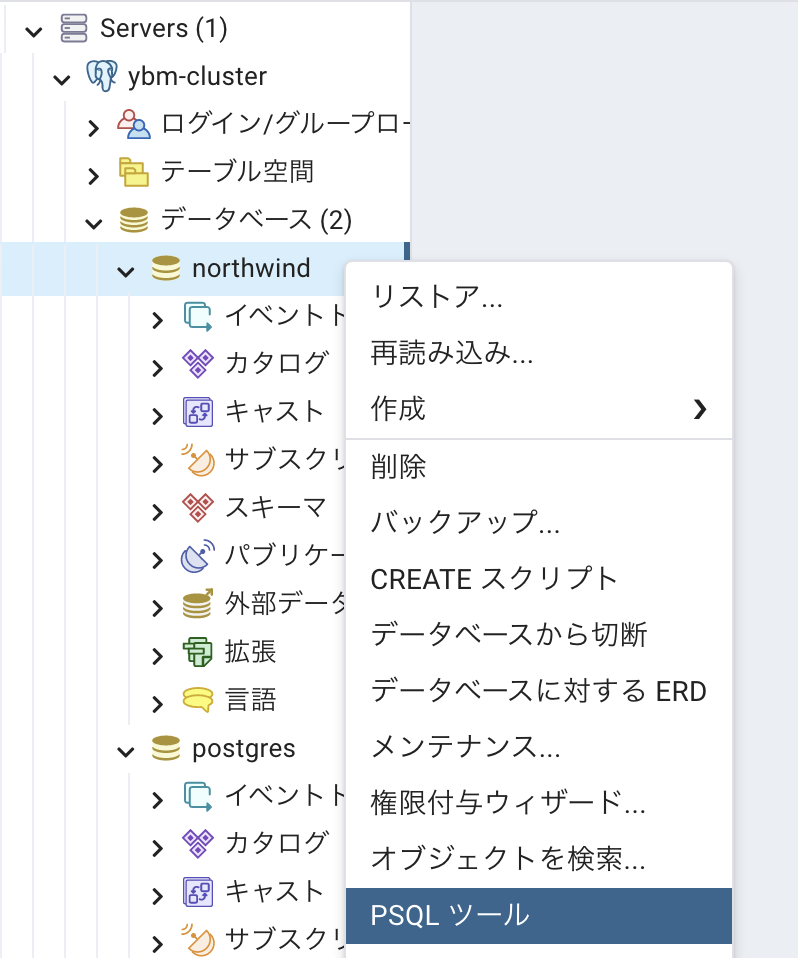
Task: Click the postgres database icon
Action: 166,748
